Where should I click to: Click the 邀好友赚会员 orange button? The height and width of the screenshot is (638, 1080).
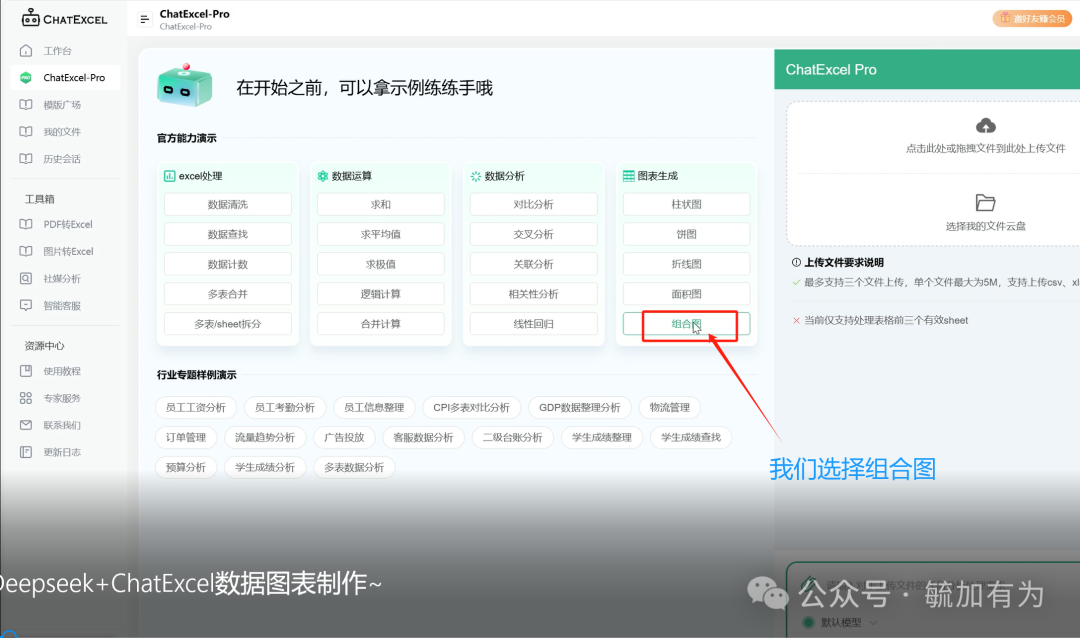(x=1032, y=19)
